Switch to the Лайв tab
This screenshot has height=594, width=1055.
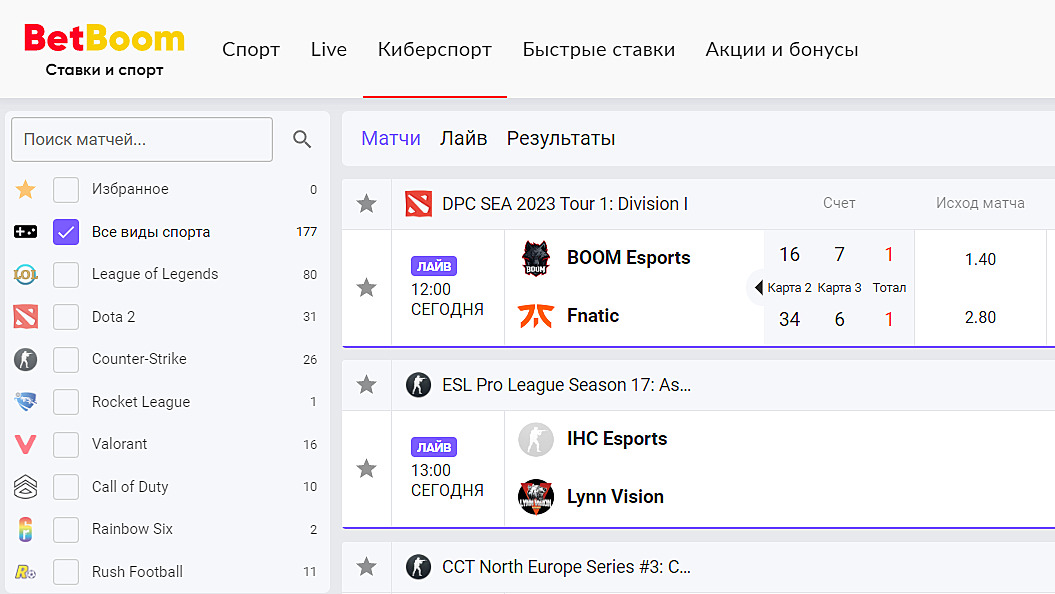[463, 139]
